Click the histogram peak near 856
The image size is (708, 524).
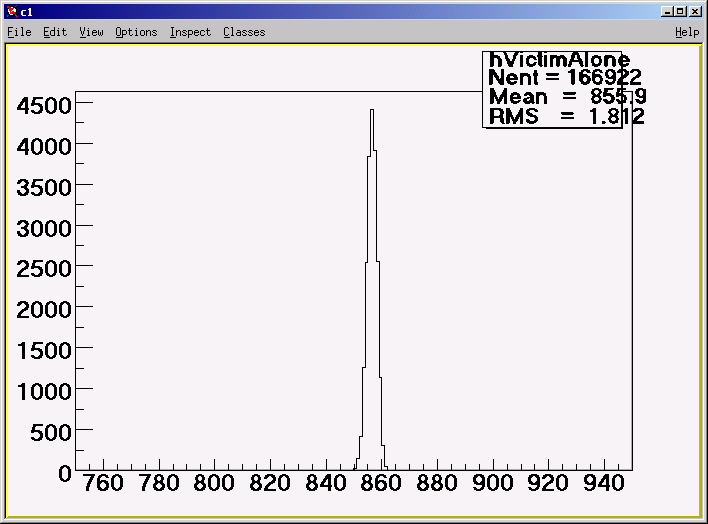[x=372, y=110]
